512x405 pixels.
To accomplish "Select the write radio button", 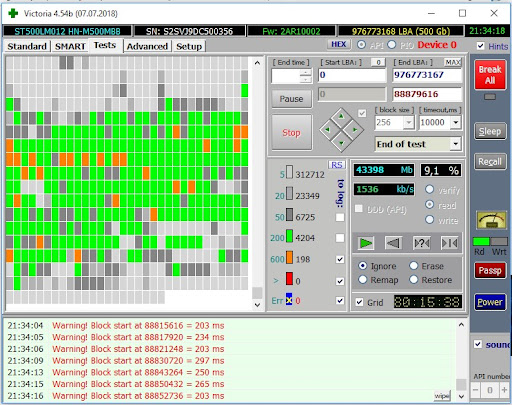I will click(430, 219).
